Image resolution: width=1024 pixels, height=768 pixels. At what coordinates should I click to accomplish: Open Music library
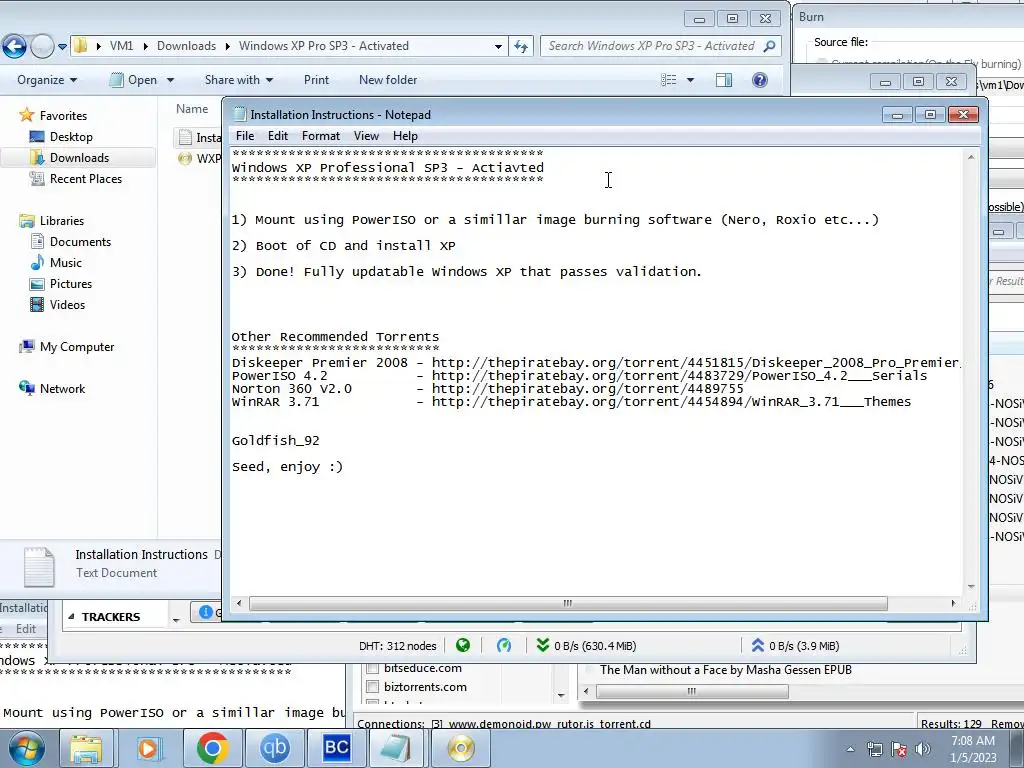click(x=65, y=263)
